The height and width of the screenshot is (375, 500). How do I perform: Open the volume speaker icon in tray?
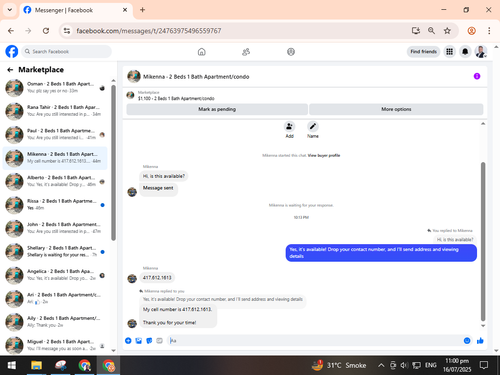pyautogui.click(x=404, y=365)
